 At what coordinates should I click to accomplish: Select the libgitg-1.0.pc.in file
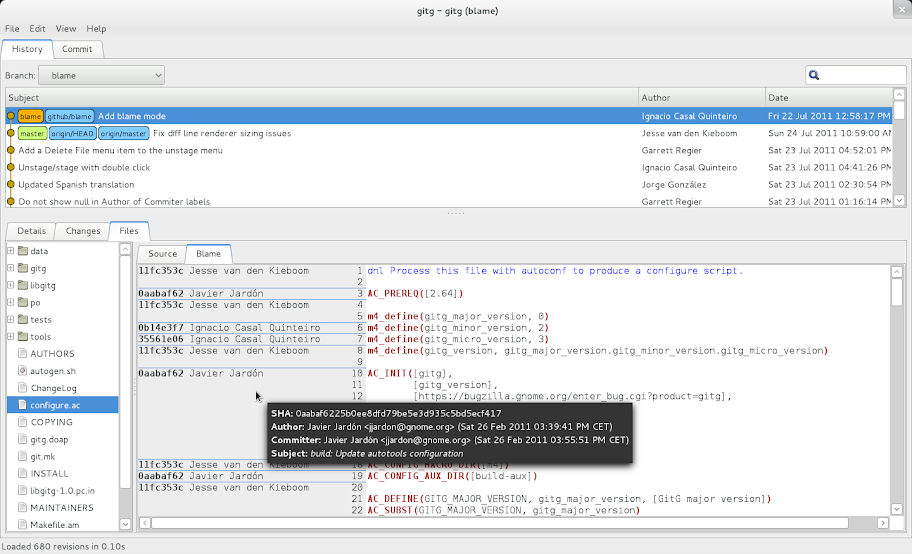[62, 491]
